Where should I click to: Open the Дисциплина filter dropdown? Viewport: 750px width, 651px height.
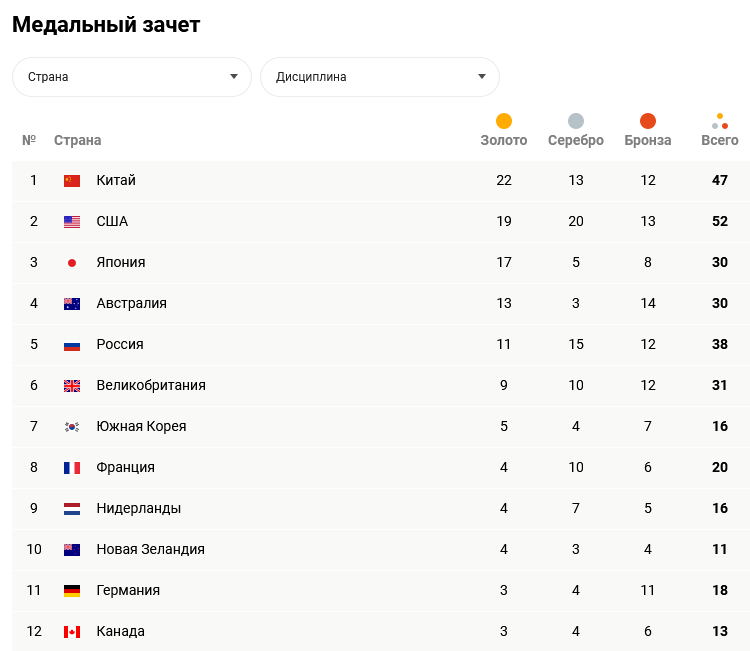(x=380, y=77)
